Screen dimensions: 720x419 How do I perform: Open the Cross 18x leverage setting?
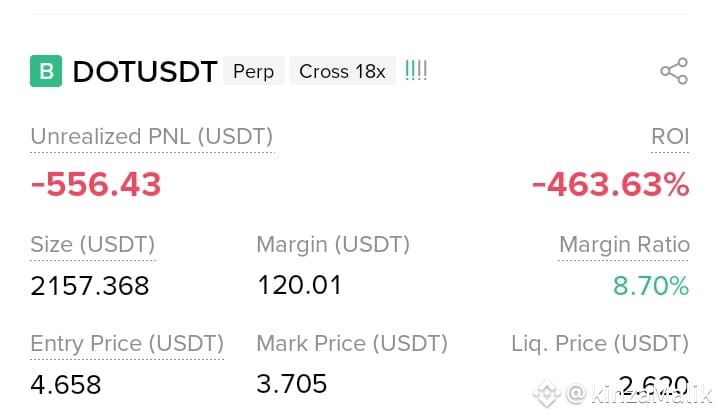click(x=342, y=71)
